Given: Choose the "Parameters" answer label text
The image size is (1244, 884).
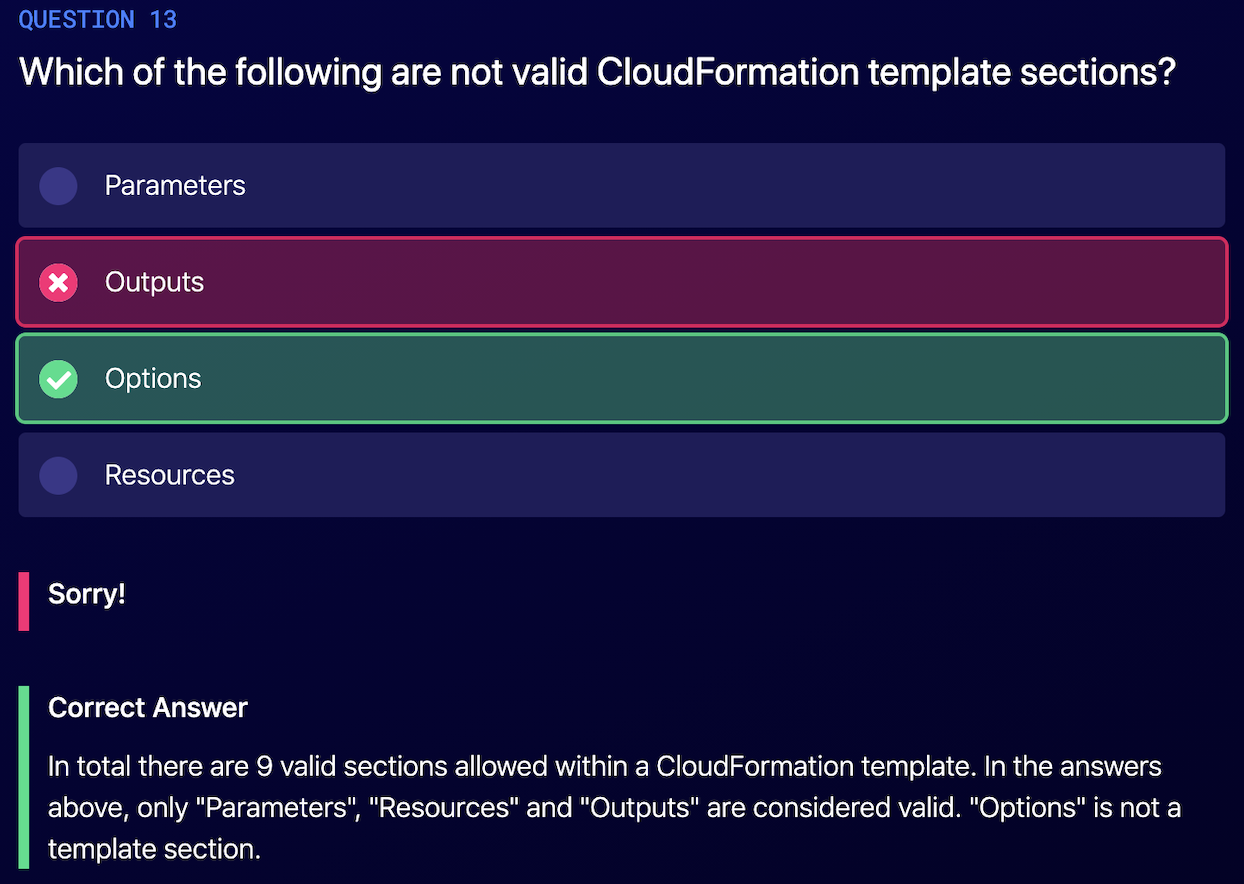Looking at the screenshot, I should pos(175,186).
